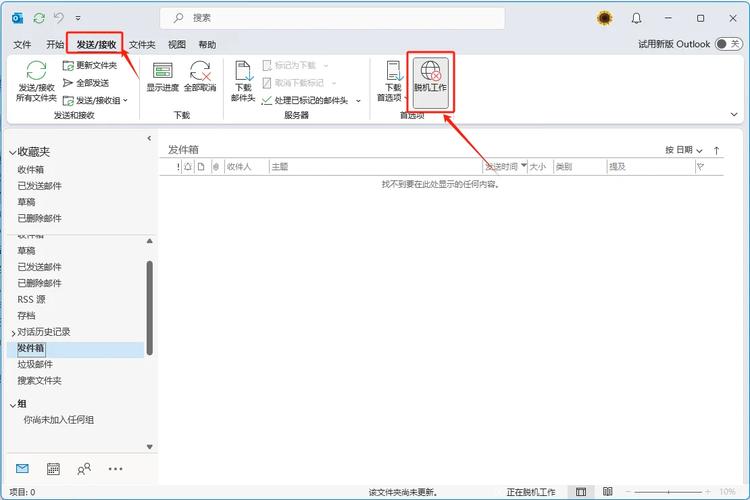Click the undo icon in title bar
The height and width of the screenshot is (500, 750).
coord(59,18)
